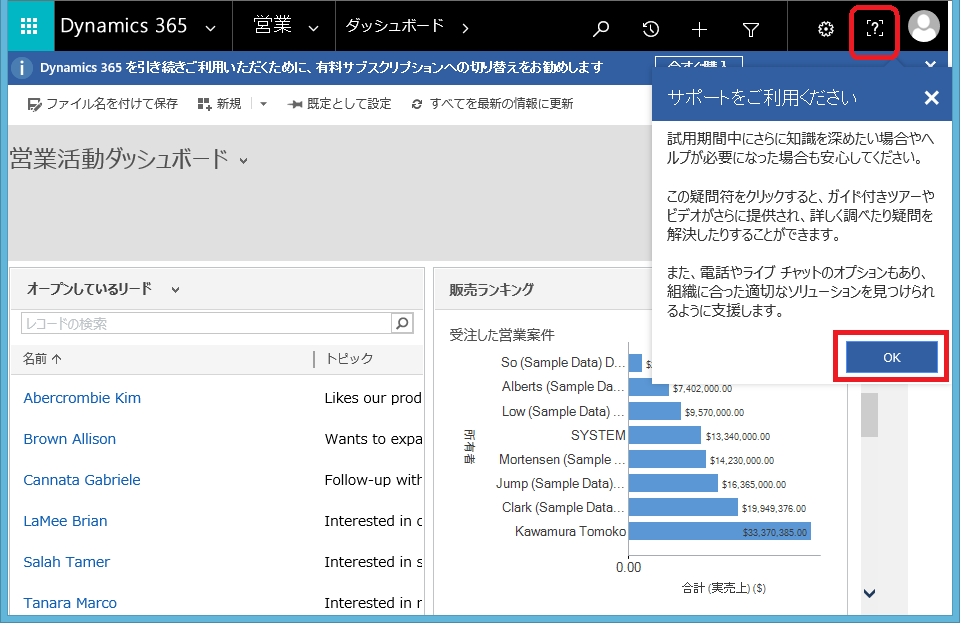Open lead Cannata Gabriele

[x=81, y=480]
